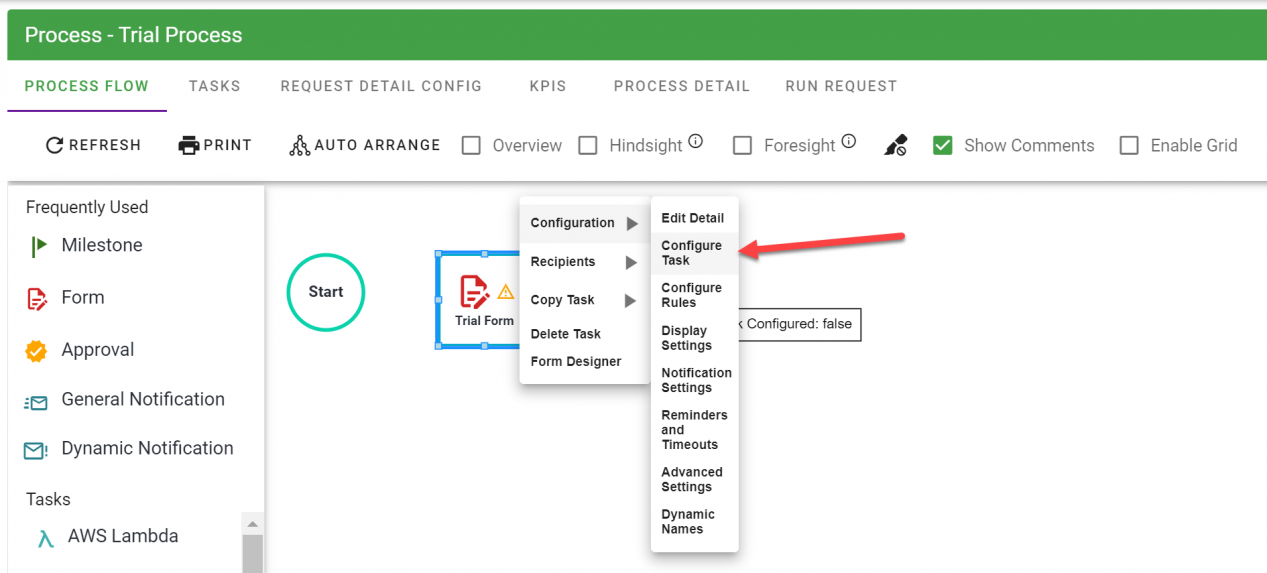The width and height of the screenshot is (1267, 573).
Task: Select the red Form icon in sidebar
Action: coord(36,298)
